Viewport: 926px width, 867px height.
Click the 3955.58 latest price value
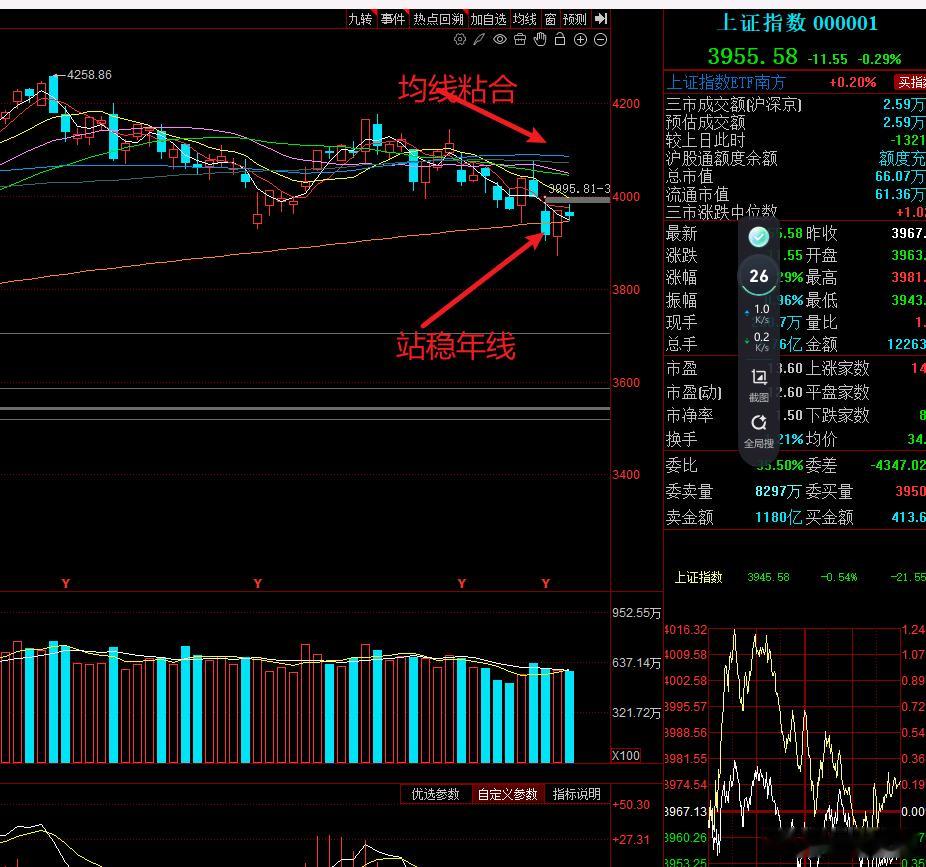(x=752, y=57)
